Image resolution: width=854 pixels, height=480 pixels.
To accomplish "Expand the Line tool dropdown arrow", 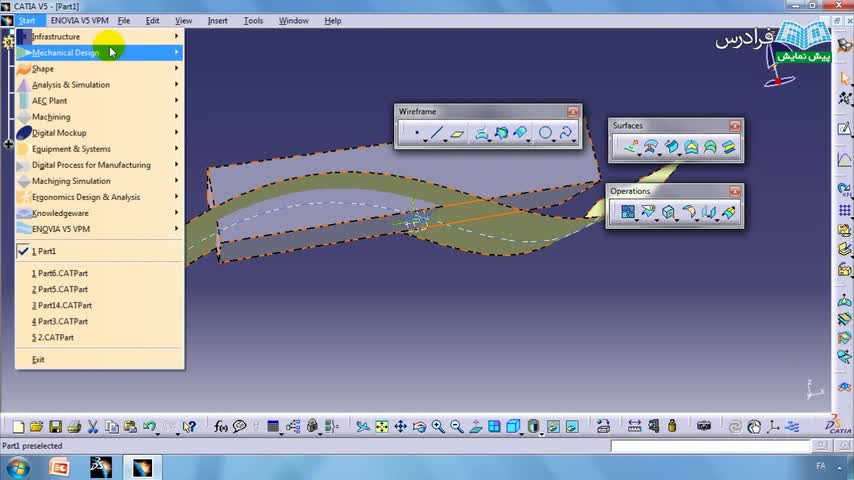I will pyautogui.click(x=445, y=141).
